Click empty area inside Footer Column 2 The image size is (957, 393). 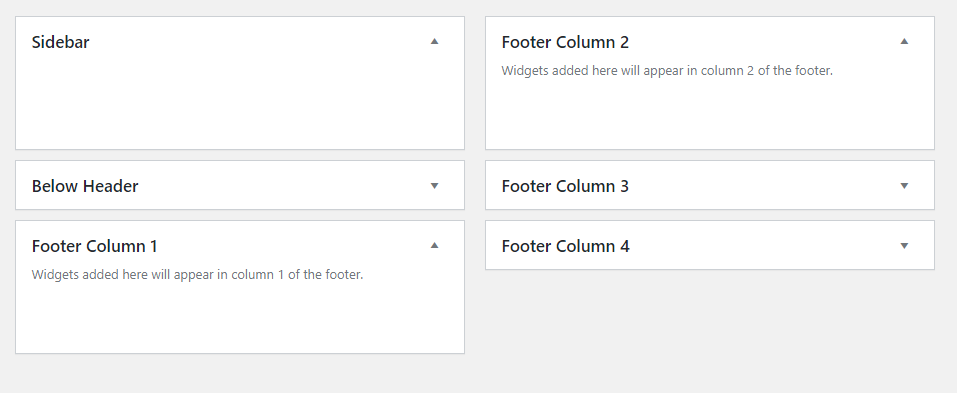click(710, 113)
